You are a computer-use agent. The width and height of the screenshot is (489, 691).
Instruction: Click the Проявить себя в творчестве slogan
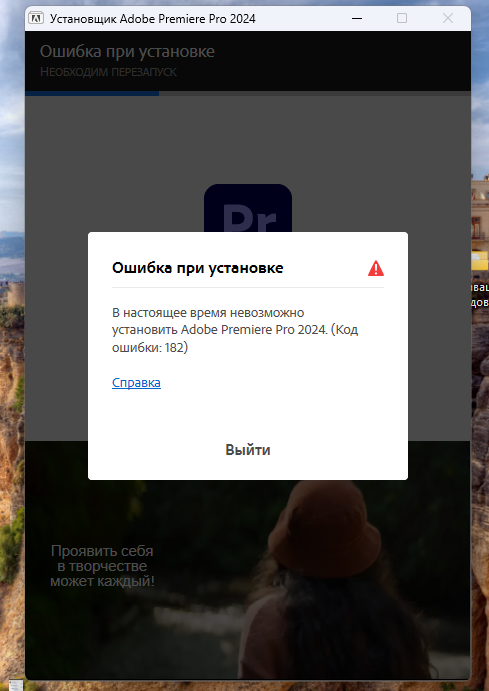click(102, 566)
